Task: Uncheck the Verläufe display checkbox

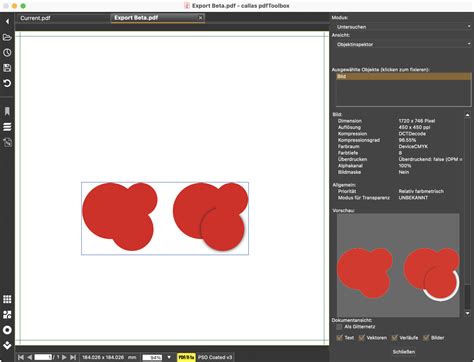Action: point(394,338)
